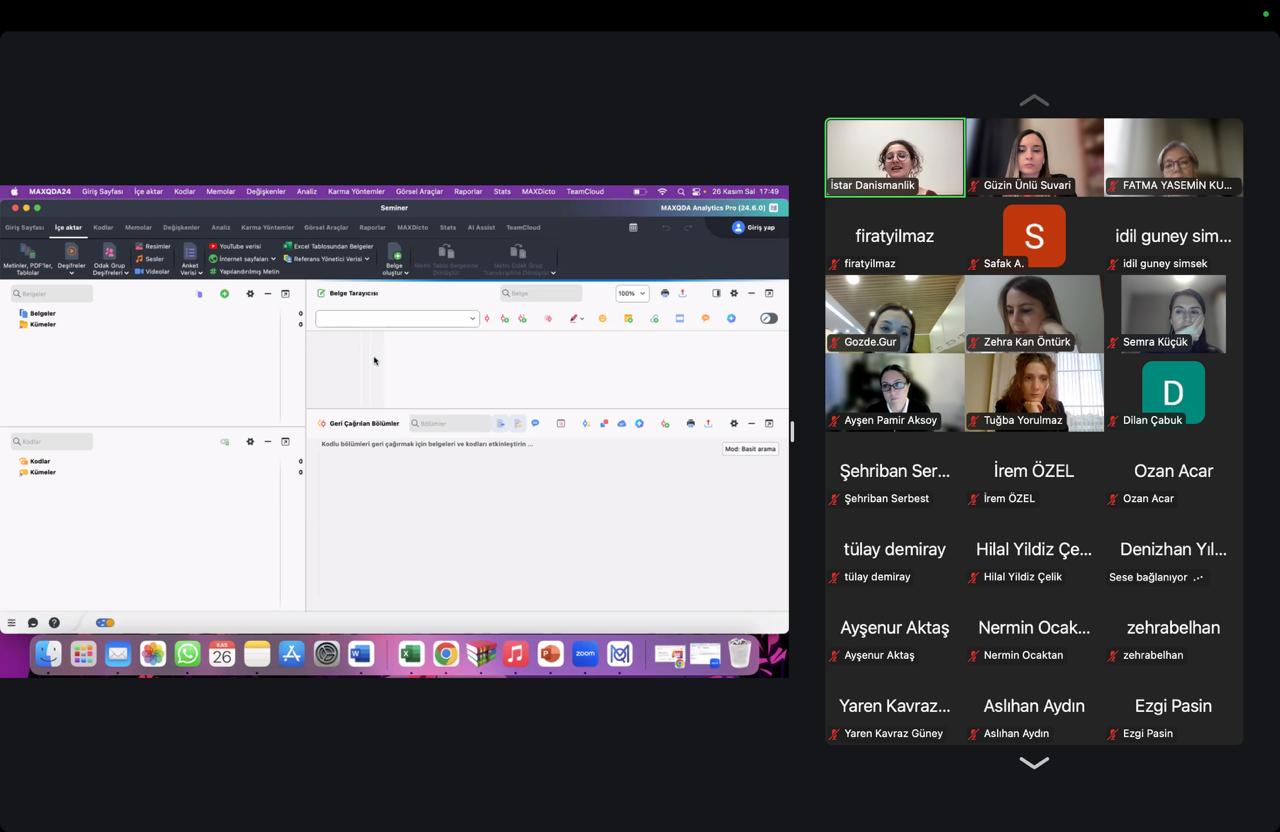This screenshot has height=832, width=1280.
Task: Click the emoji code smiley icon
Action: tap(602, 319)
